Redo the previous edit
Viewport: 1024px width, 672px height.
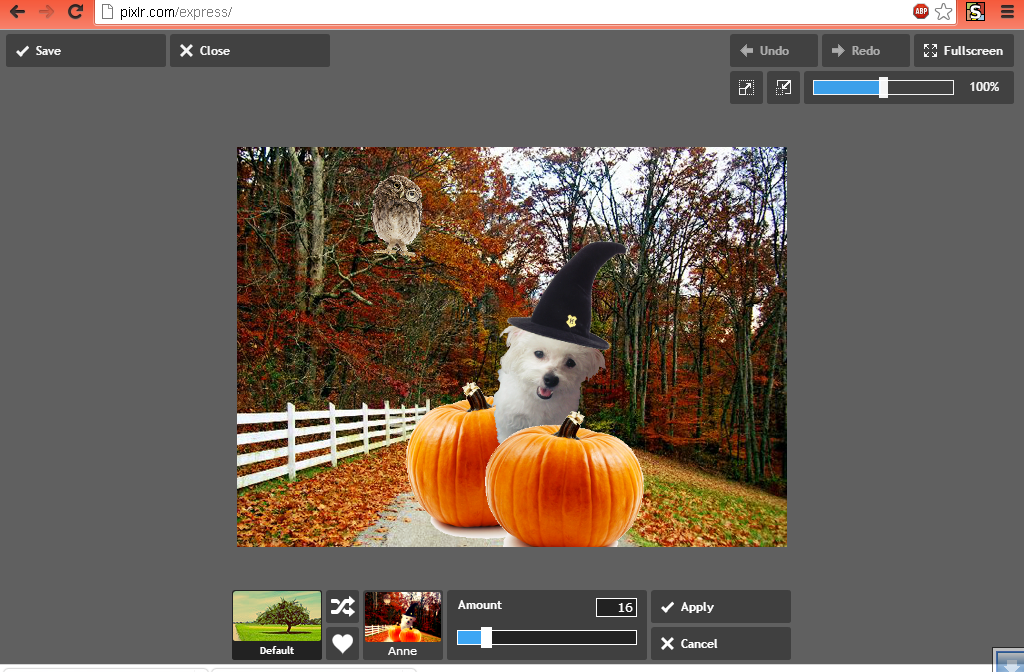pos(865,50)
